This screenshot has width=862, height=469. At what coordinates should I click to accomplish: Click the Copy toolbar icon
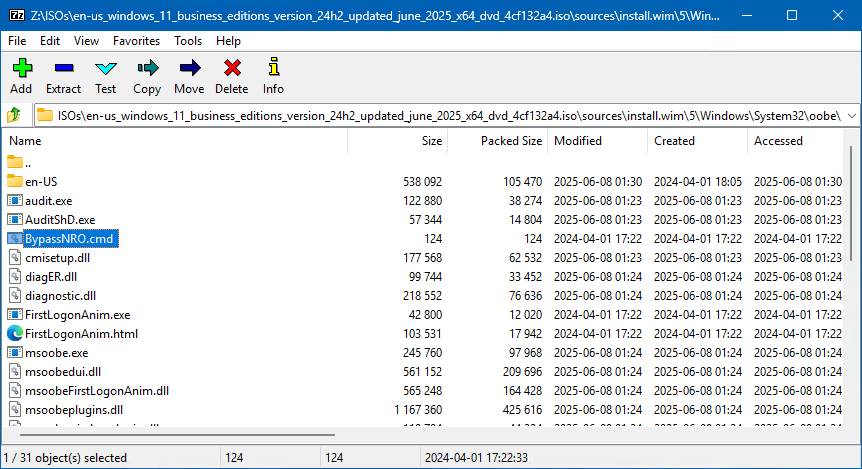[x=147, y=68]
